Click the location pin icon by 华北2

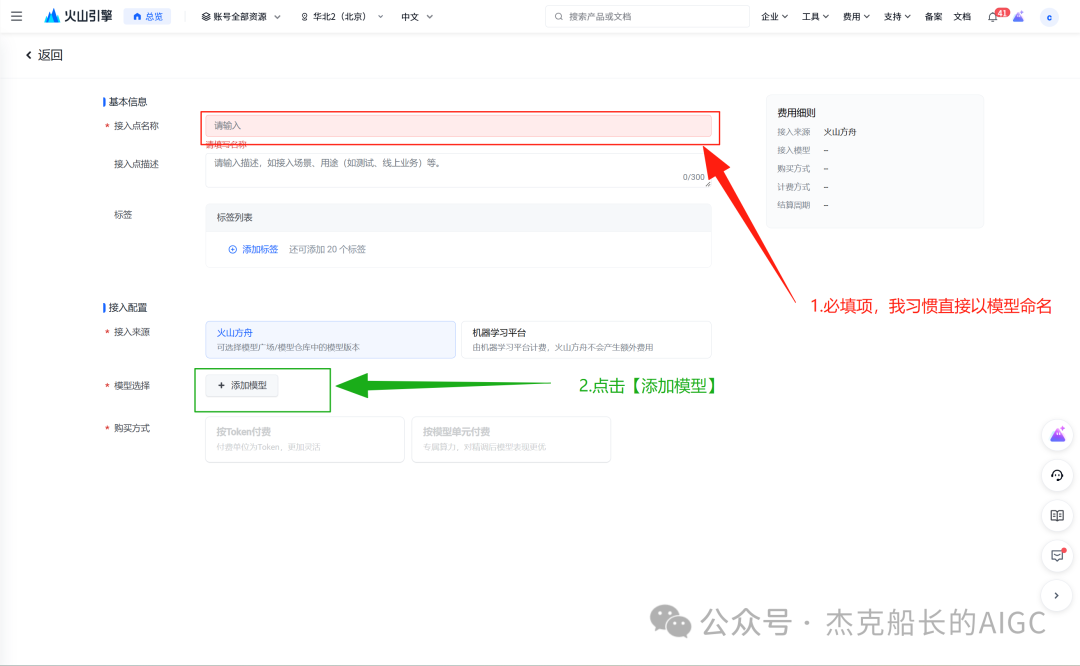304,17
